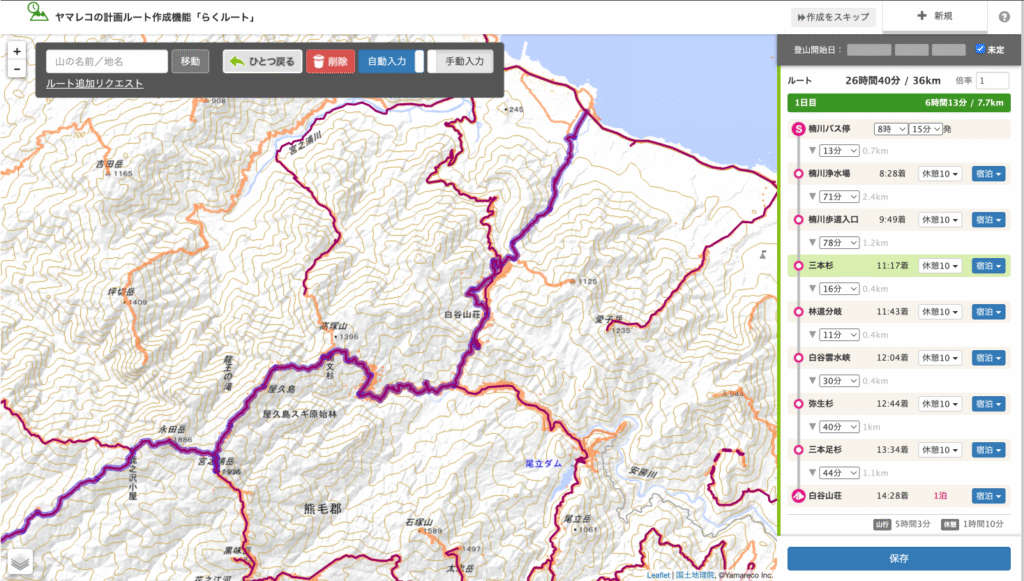Change the 11分 segment time dropdown
The height and width of the screenshot is (581, 1024).
839,335
